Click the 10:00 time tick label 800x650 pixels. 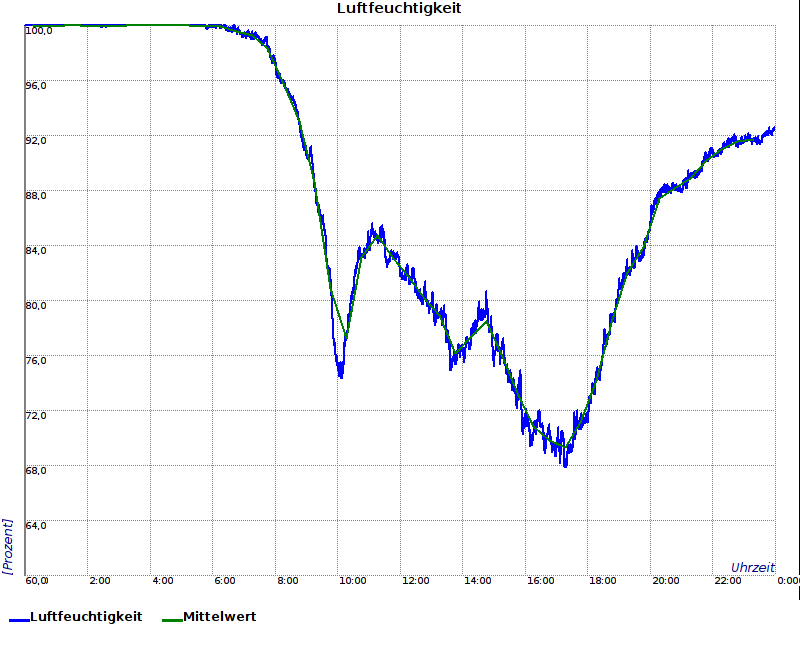tap(353, 581)
